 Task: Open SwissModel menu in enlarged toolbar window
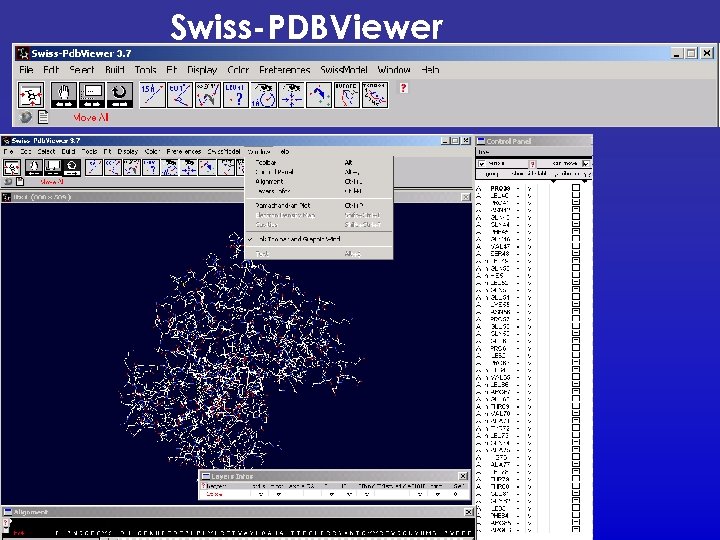(344, 70)
